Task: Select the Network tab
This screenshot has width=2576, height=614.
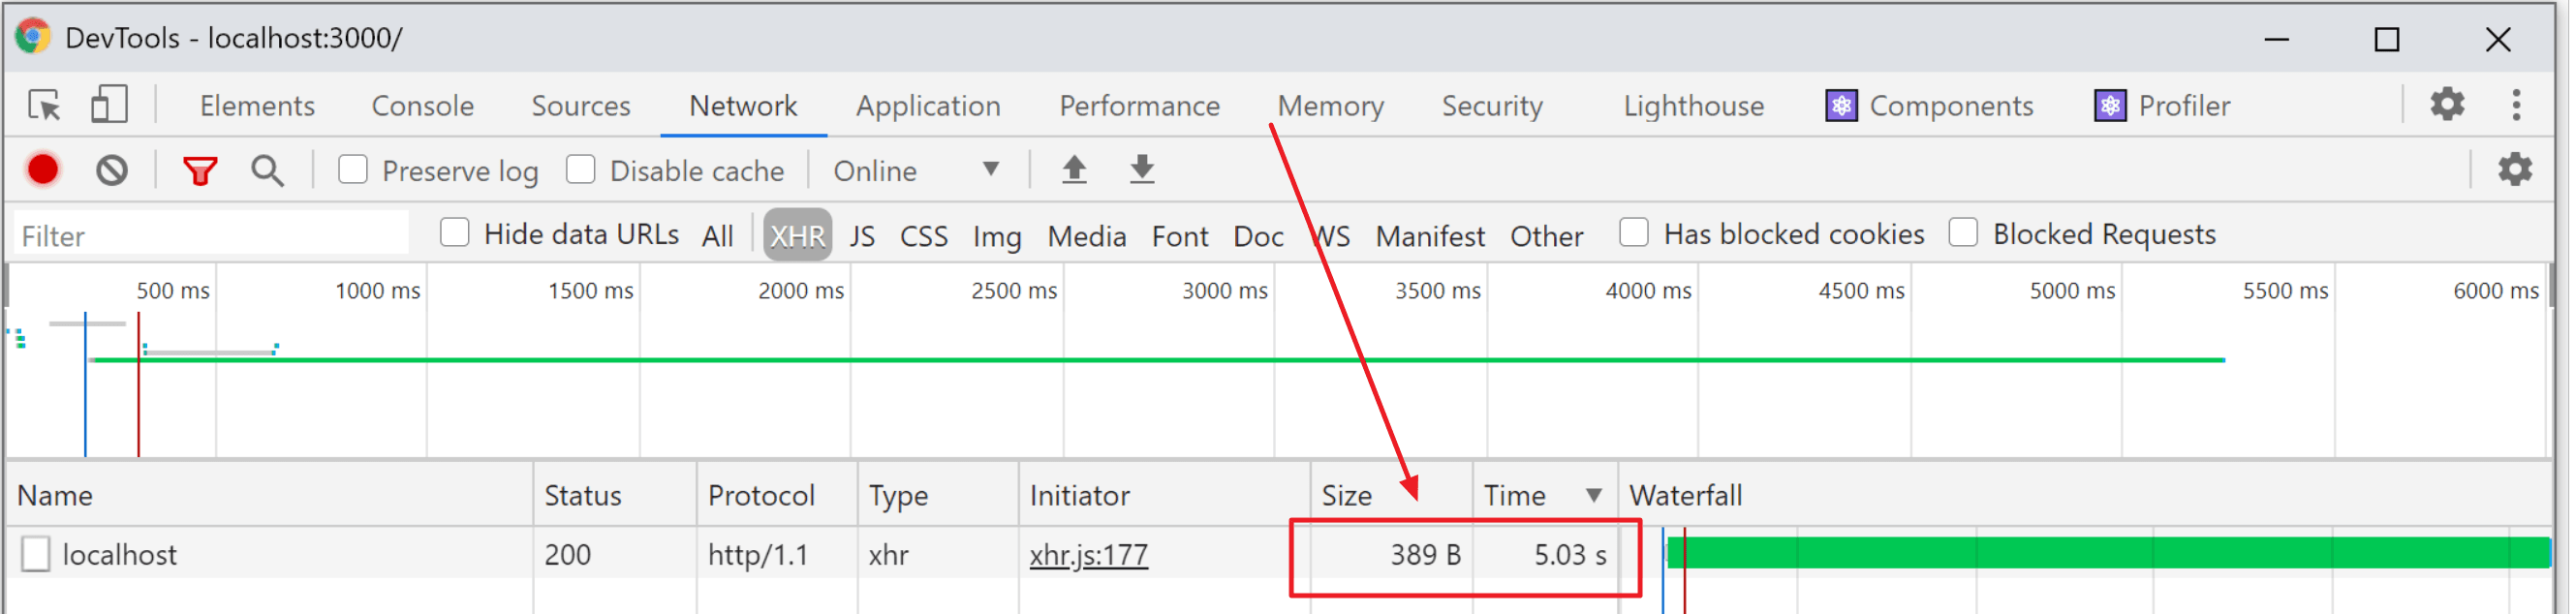Action: (743, 106)
